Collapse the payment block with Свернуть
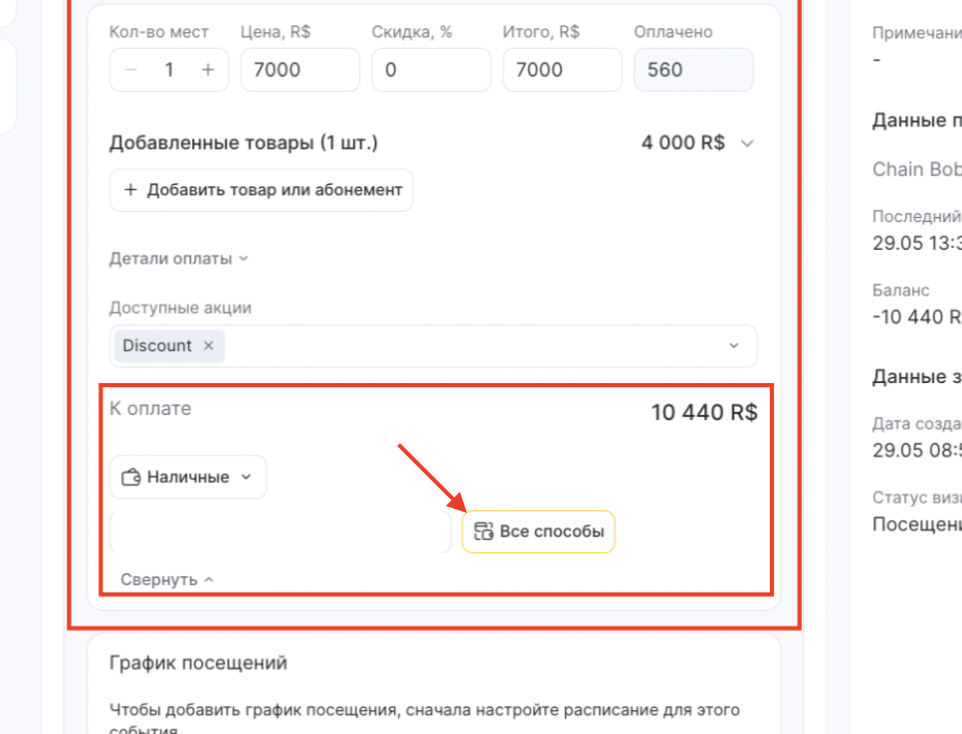 pos(167,579)
